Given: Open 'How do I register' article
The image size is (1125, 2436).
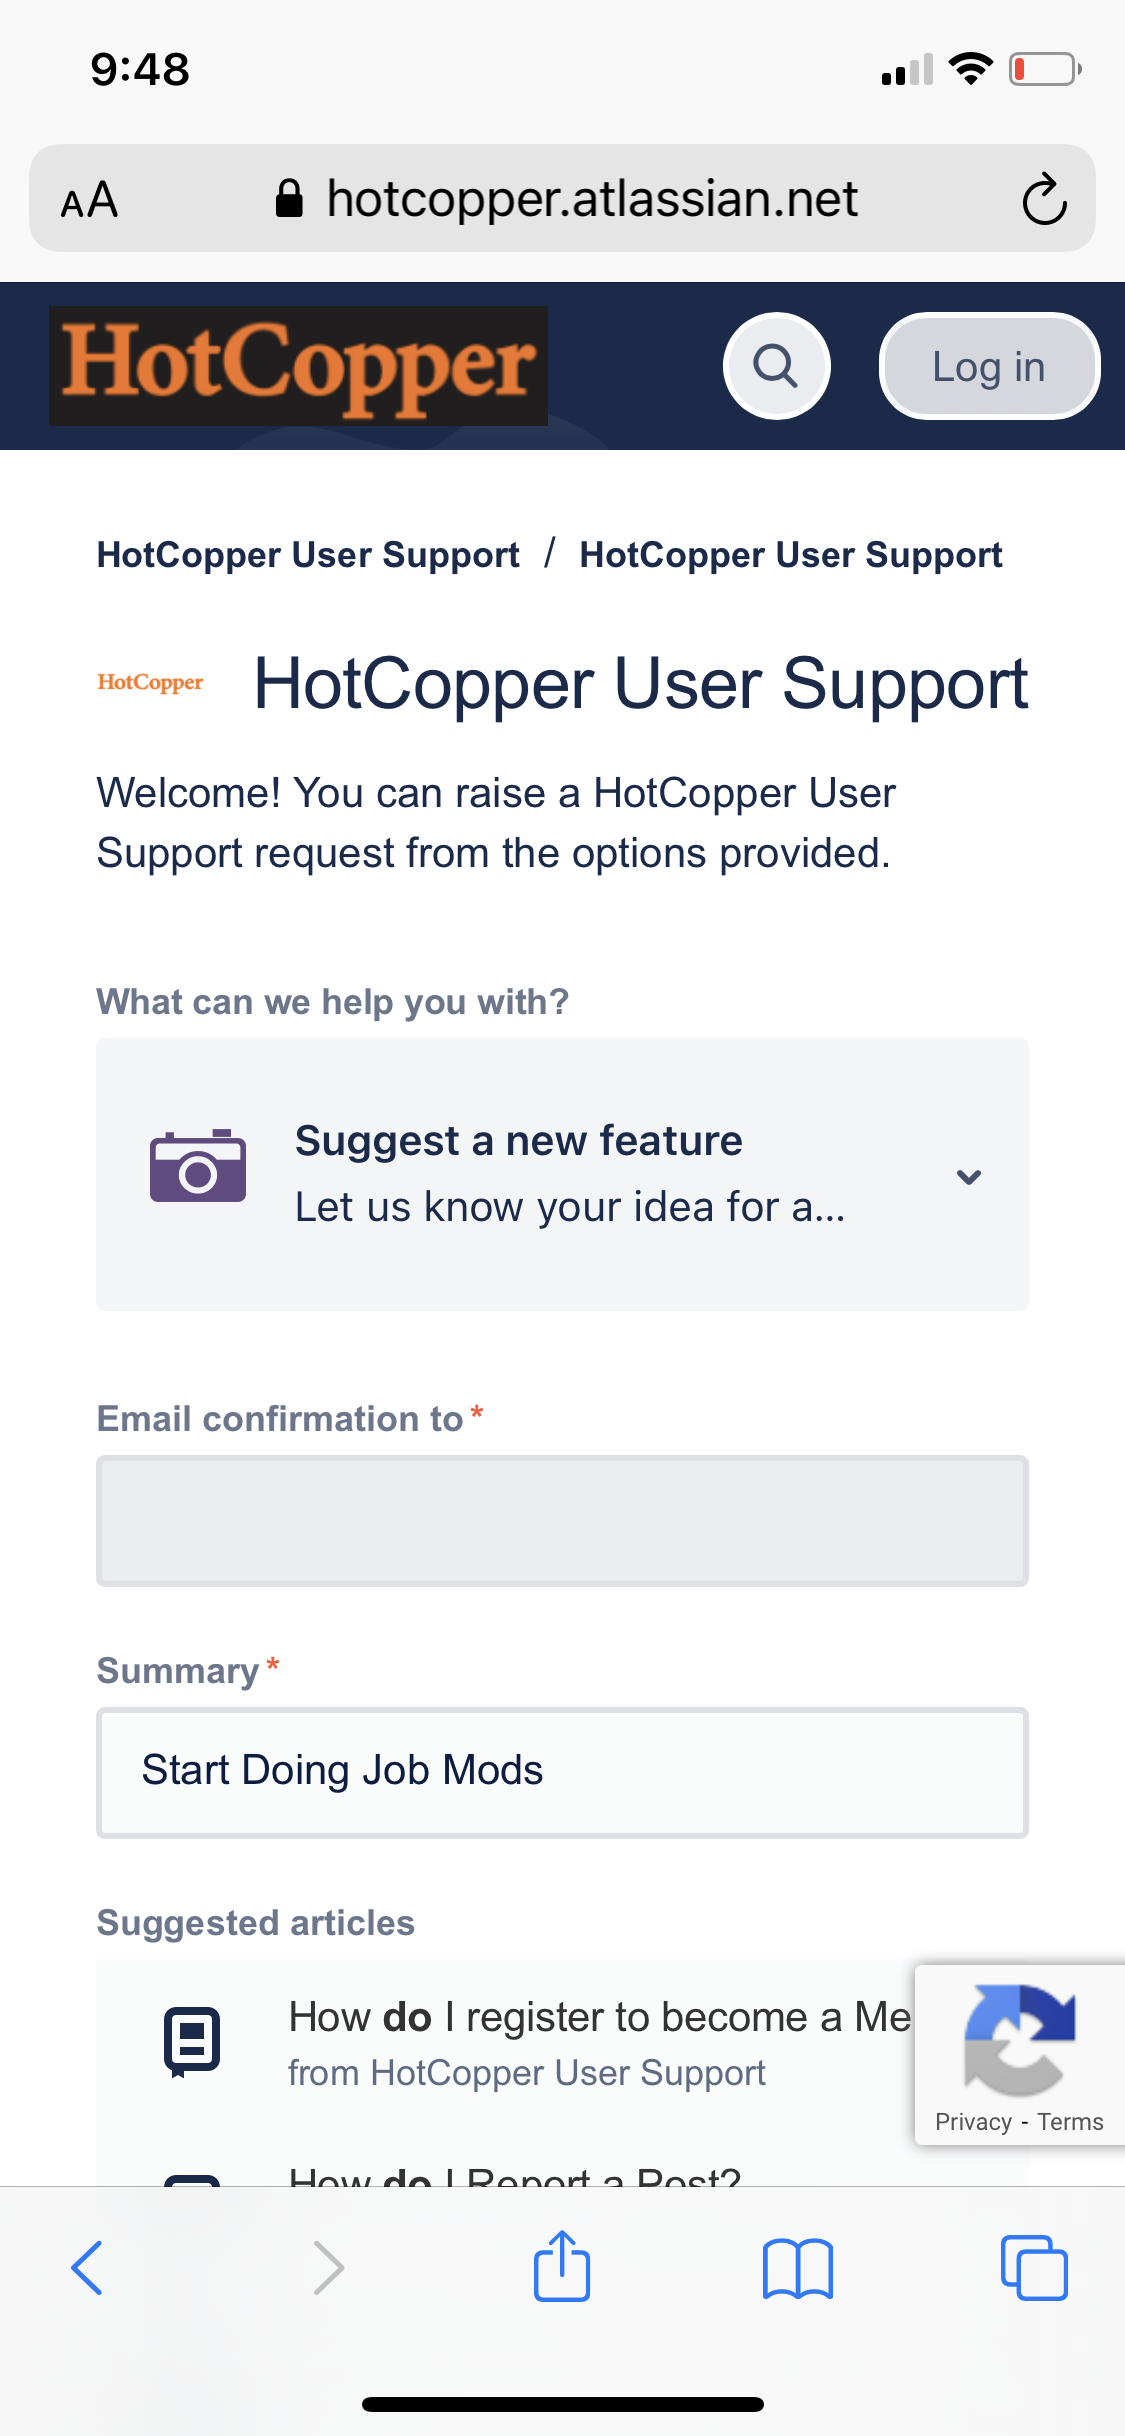Looking at the screenshot, I should click(598, 2018).
